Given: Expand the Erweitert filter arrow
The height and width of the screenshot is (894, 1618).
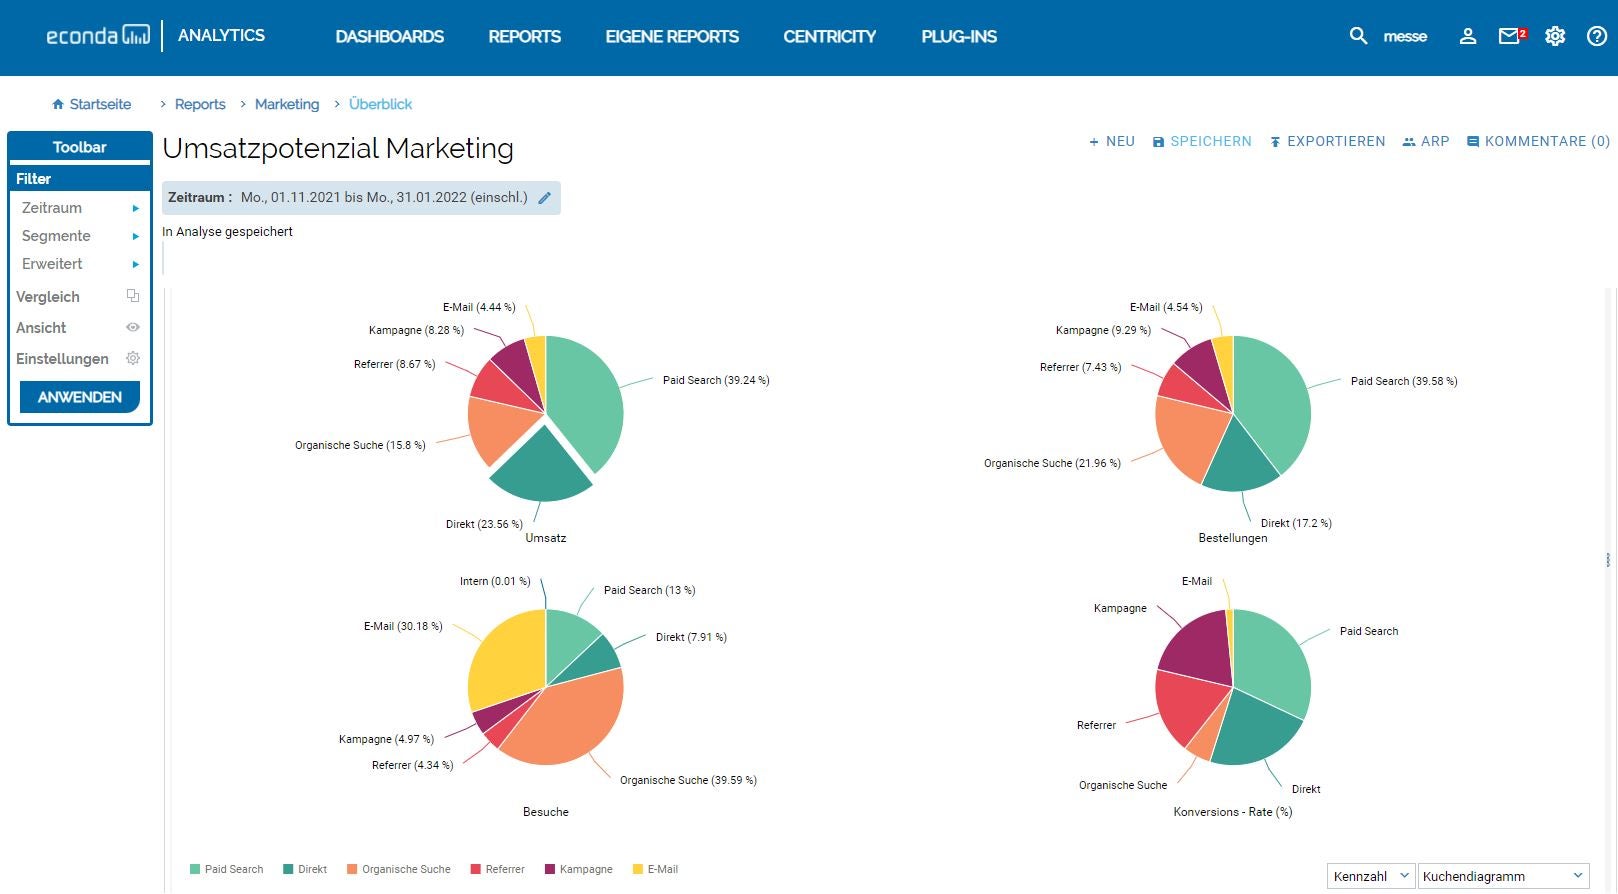Looking at the screenshot, I should tap(135, 264).
